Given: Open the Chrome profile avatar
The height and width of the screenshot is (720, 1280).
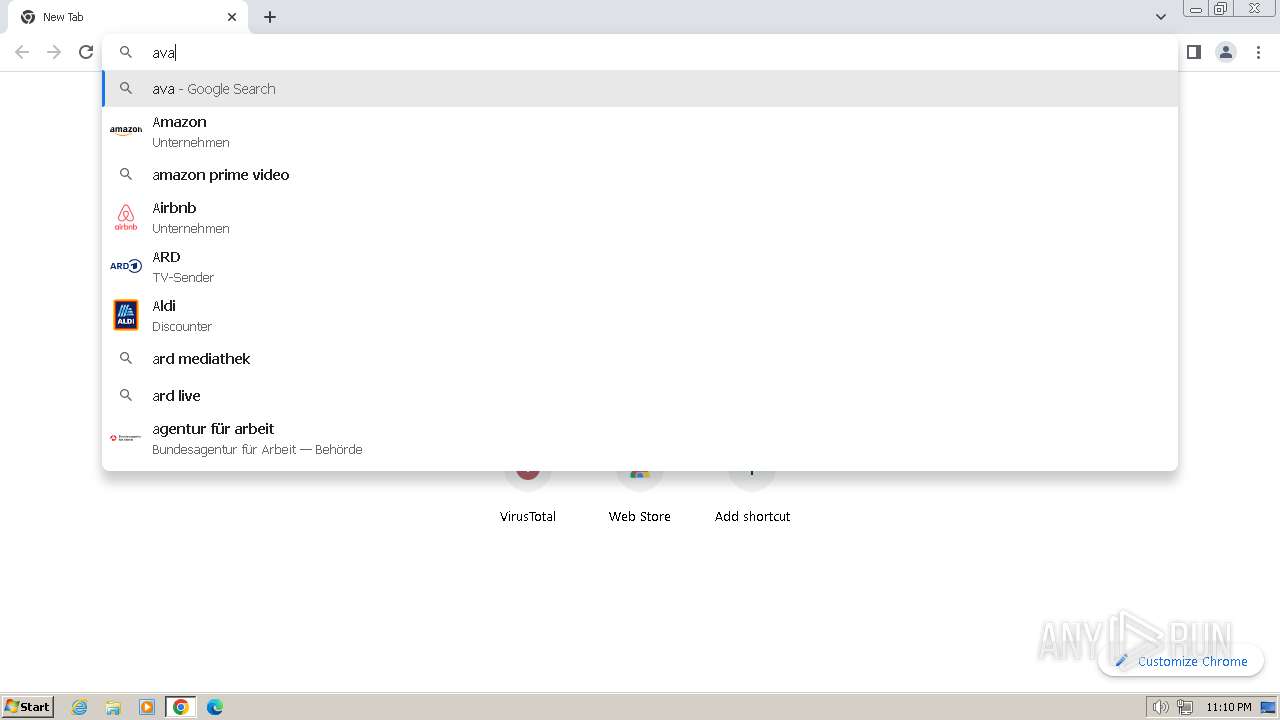Looking at the screenshot, I should tap(1226, 52).
